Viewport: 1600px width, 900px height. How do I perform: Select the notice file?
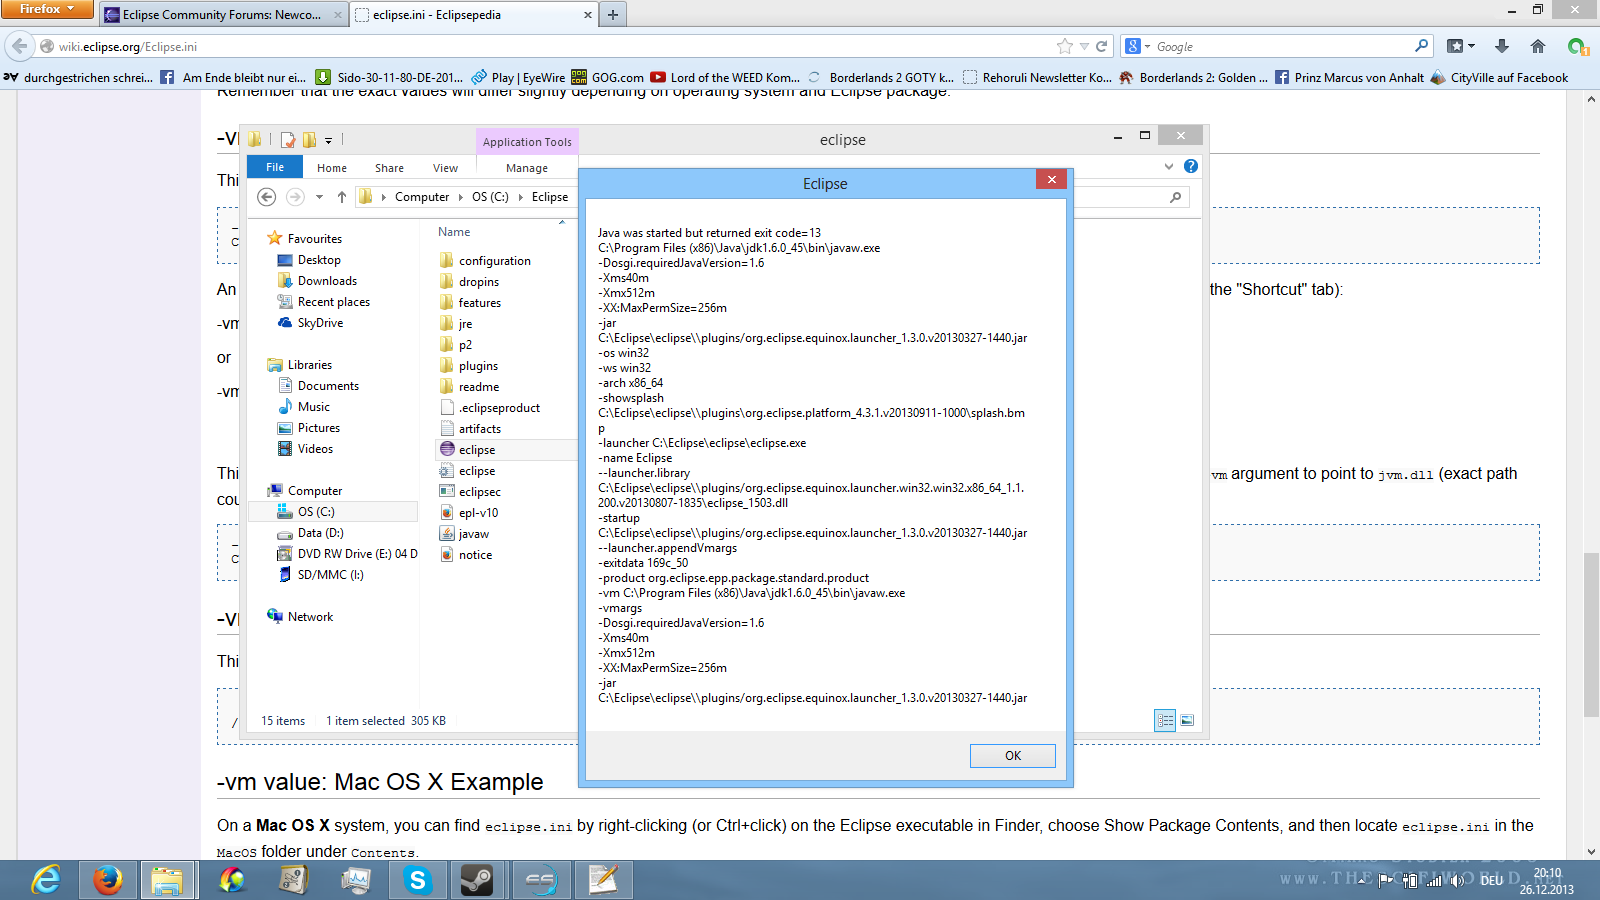[466, 555]
